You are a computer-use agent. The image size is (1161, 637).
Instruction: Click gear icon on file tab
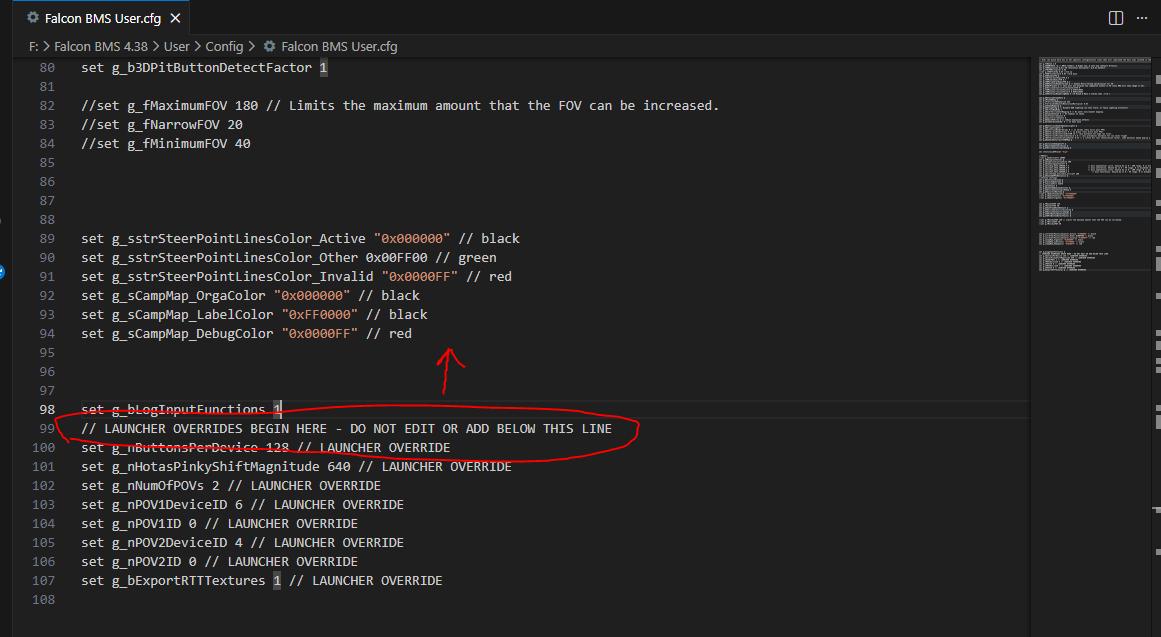coord(33,17)
